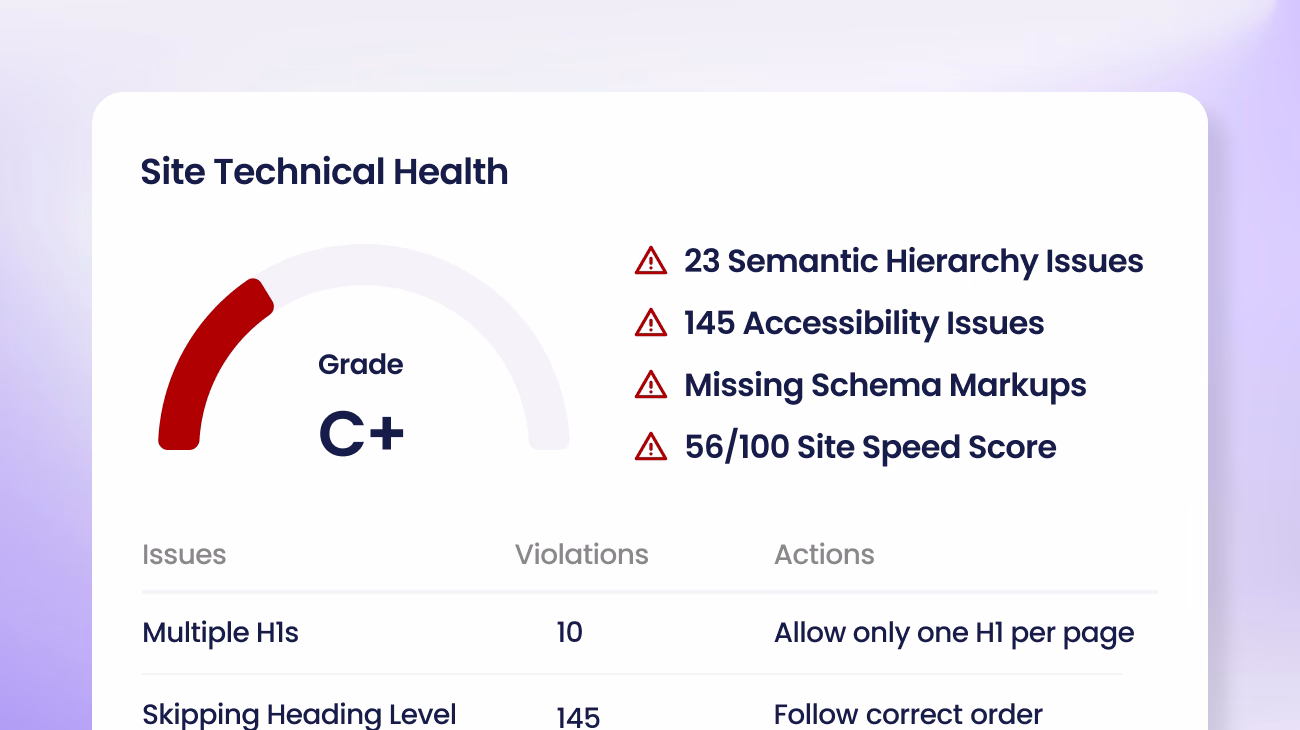
Task: Click the warning icon beside Site Speed Score
Action: (651, 447)
